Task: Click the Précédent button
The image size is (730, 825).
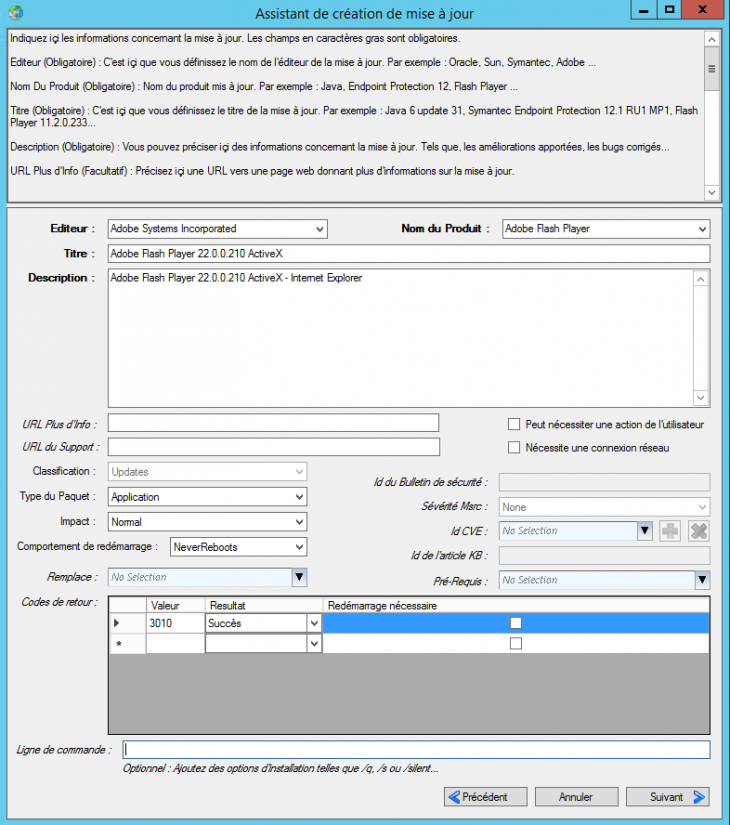Action: click(485, 797)
